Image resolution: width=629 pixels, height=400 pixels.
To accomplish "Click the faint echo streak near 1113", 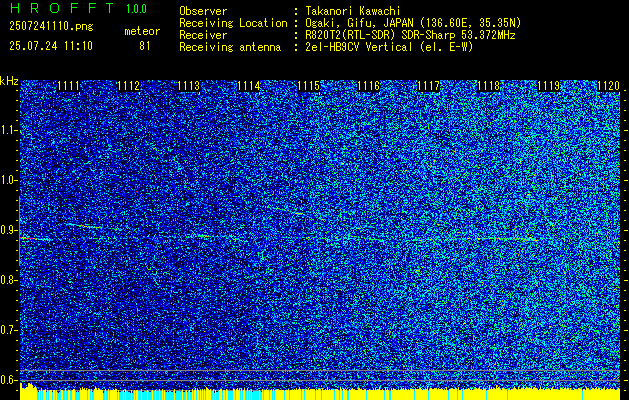I will [203, 236].
